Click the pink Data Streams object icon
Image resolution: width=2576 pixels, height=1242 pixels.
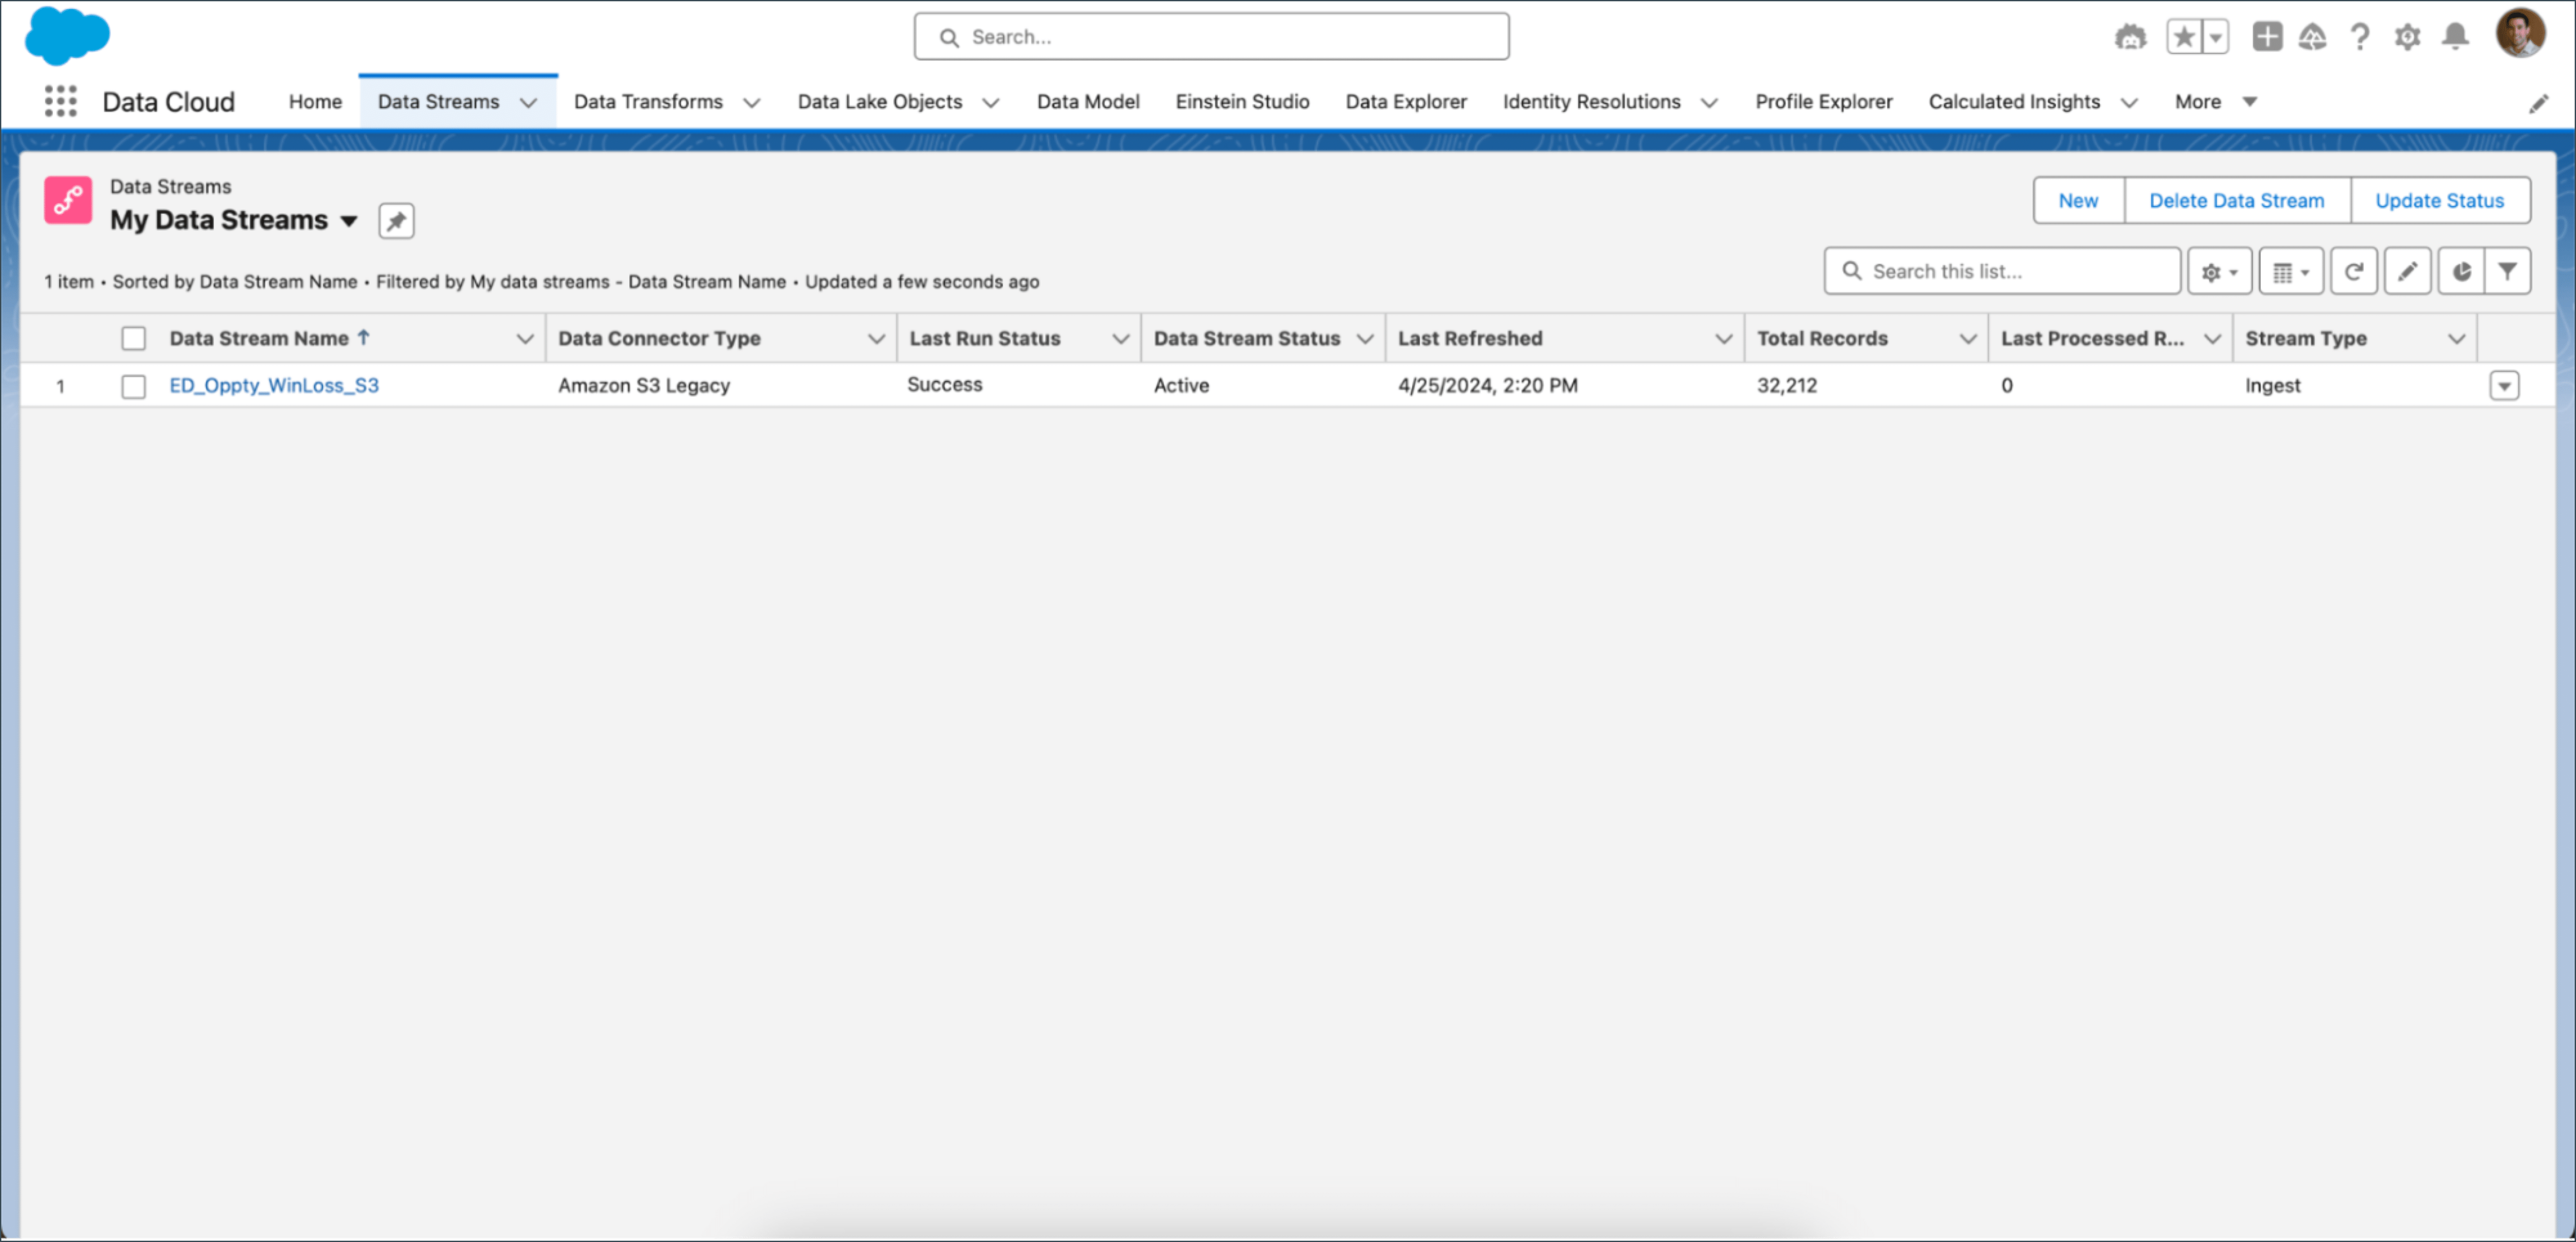[x=68, y=200]
